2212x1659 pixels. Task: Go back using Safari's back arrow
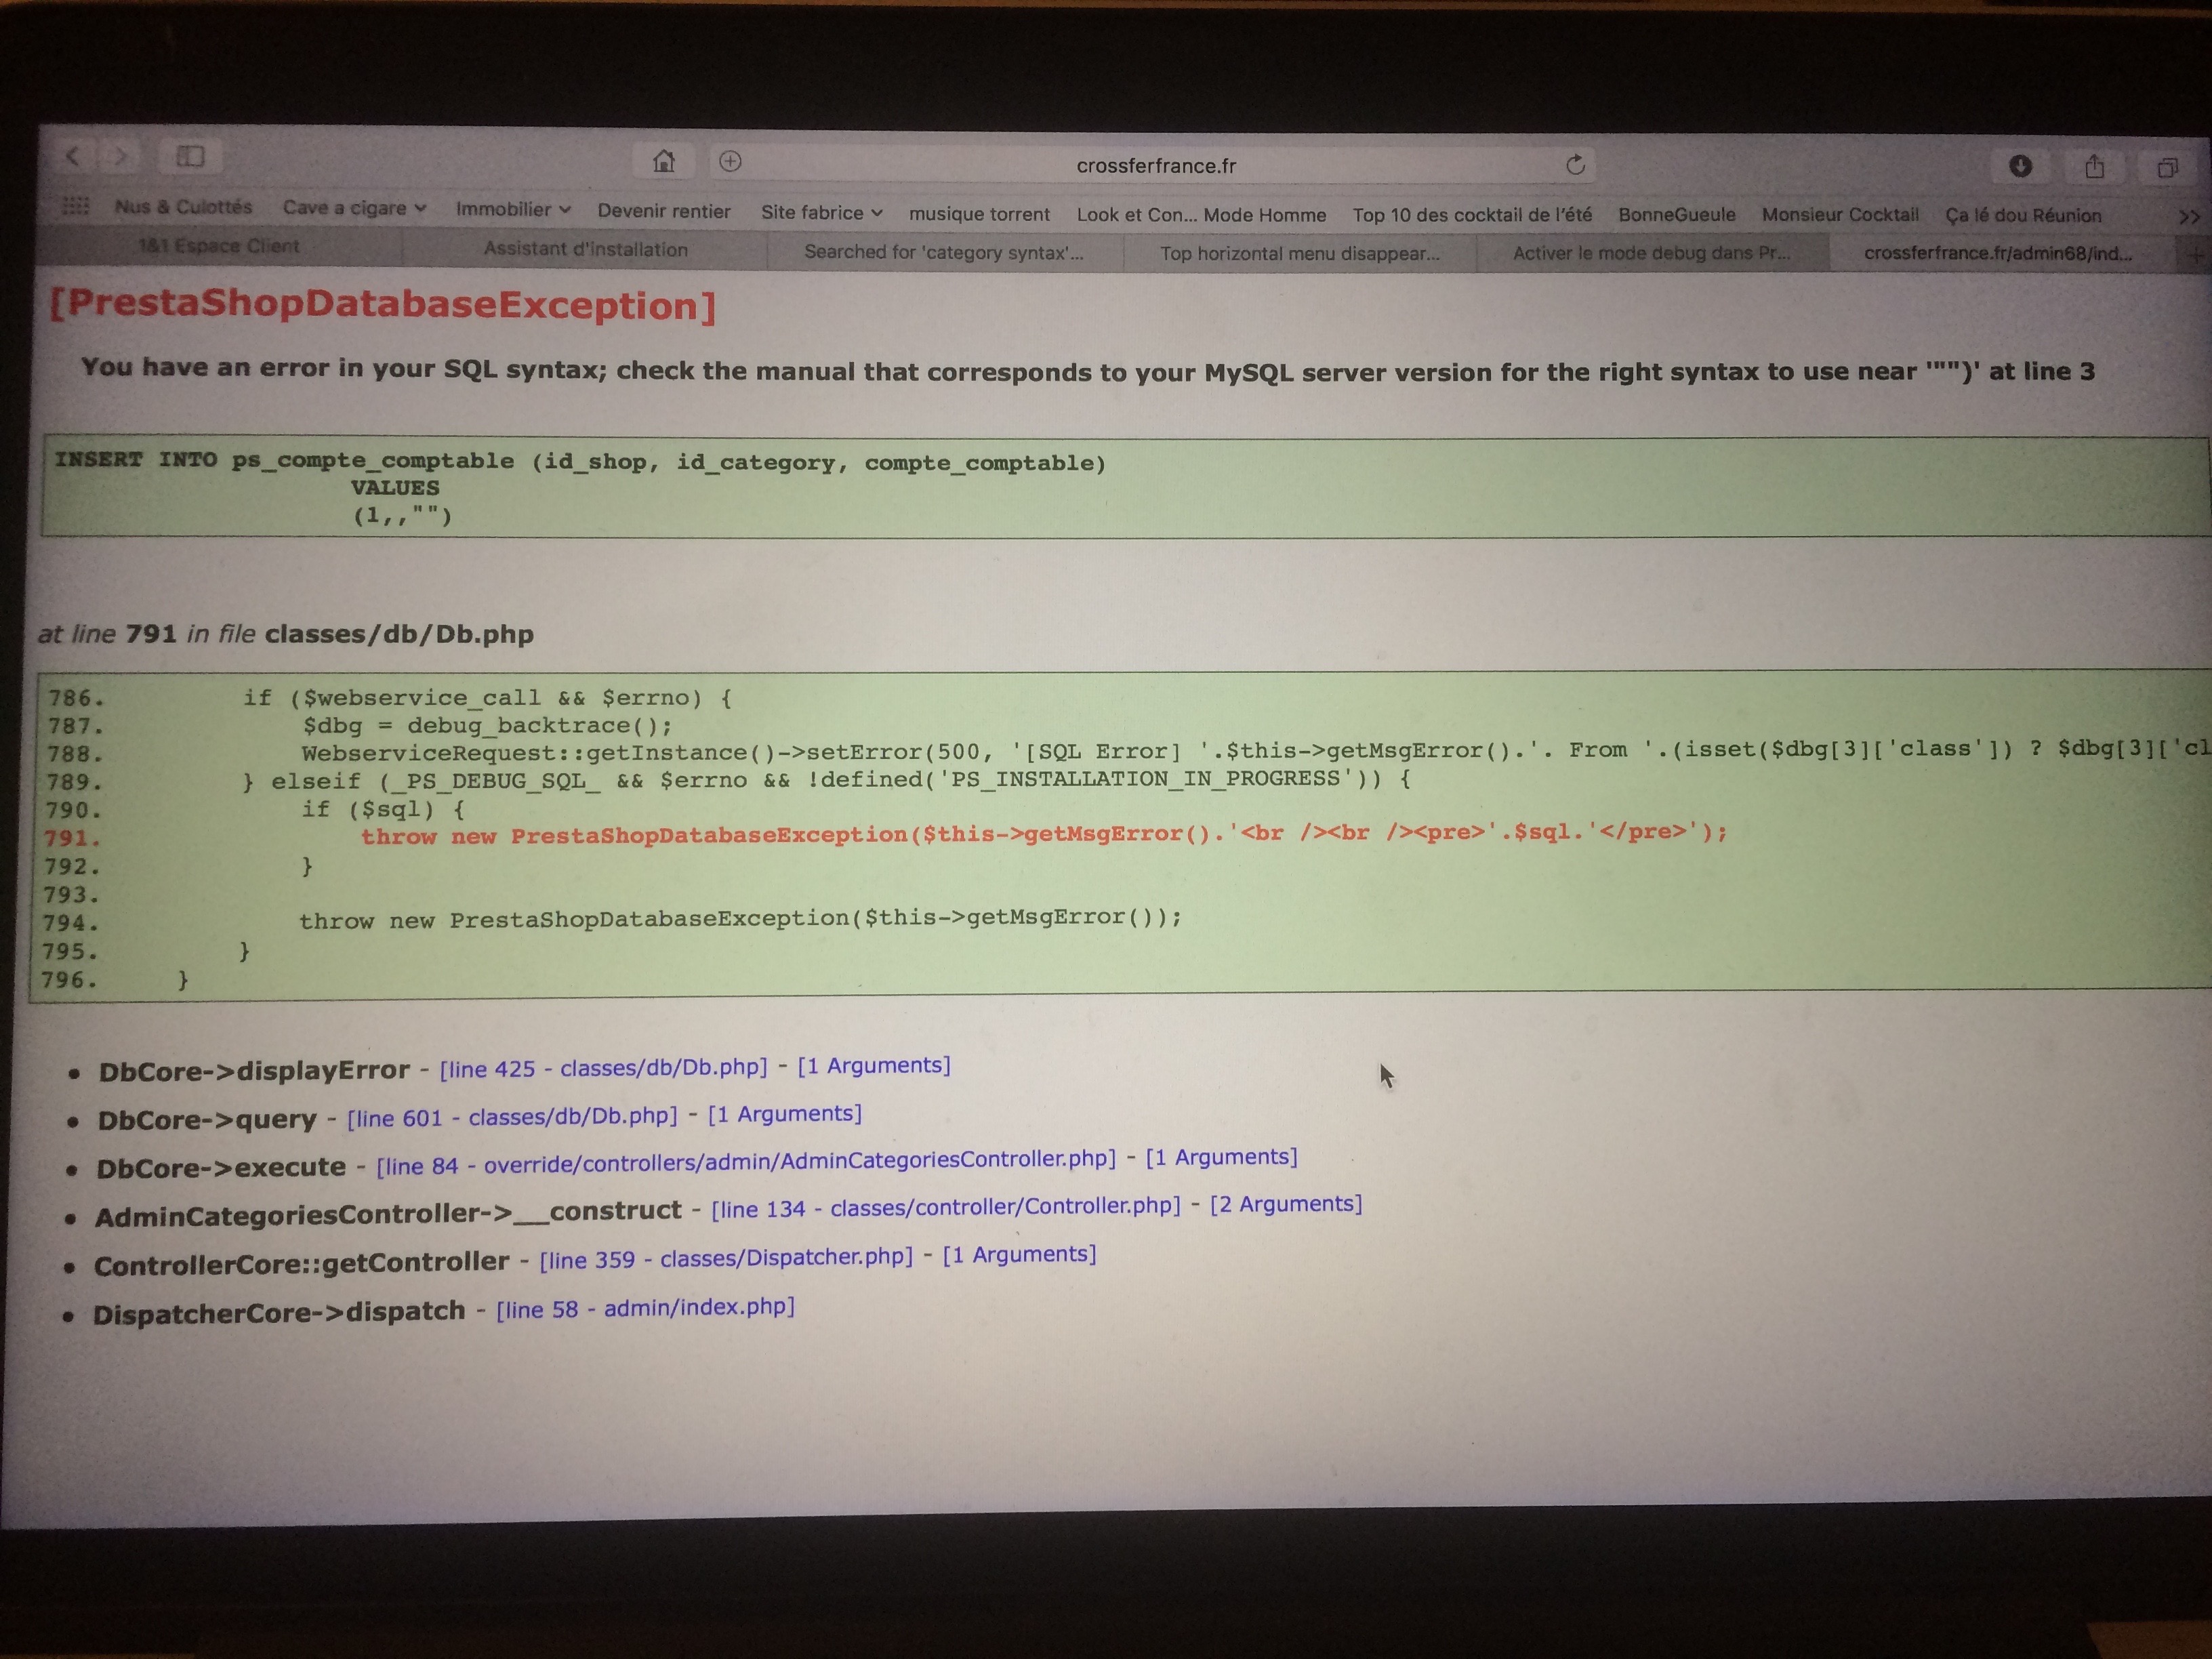[x=73, y=155]
